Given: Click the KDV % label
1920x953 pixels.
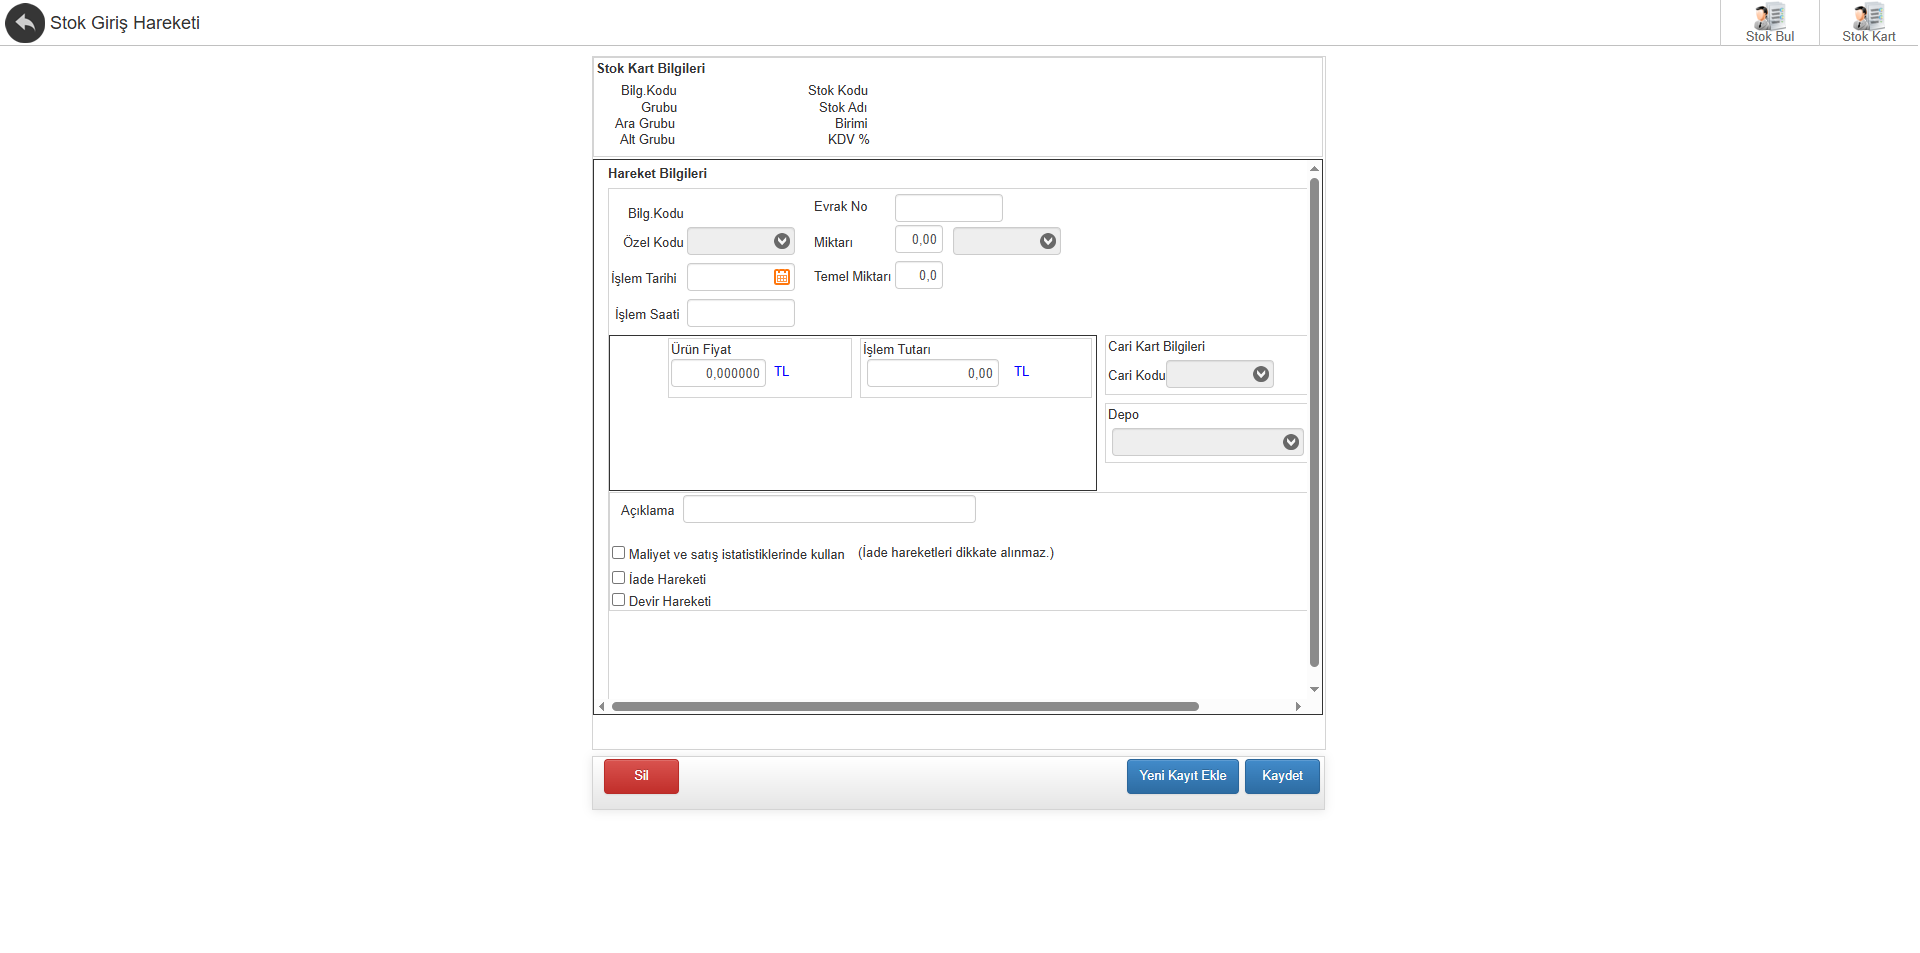Looking at the screenshot, I should (x=848, y=140).
